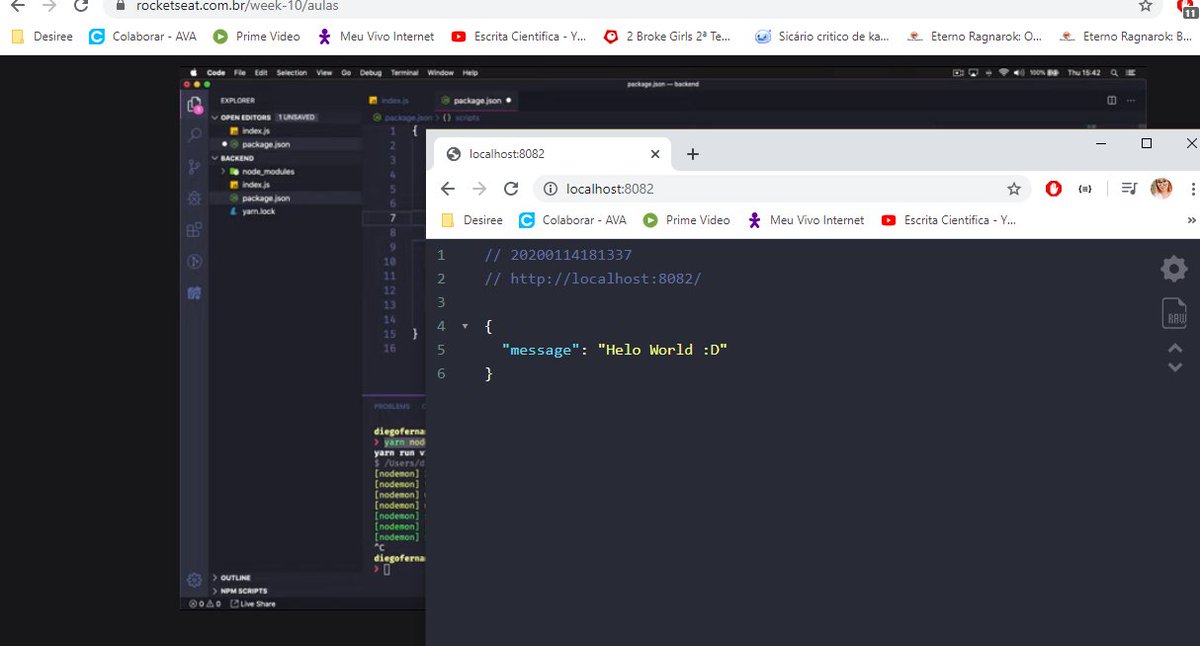This screenshot has width=1200, height=646.
Task: Open Meu Vivo Internet bookmark in front browser
Action: pos(805,220)
